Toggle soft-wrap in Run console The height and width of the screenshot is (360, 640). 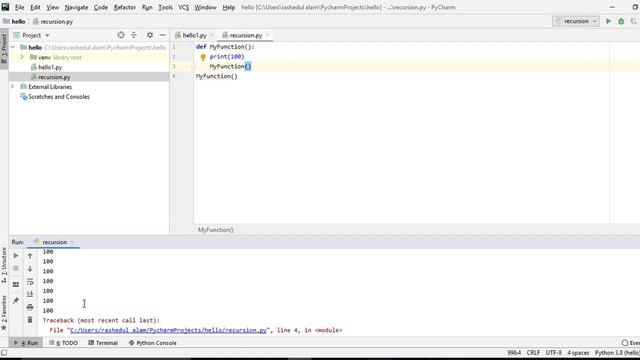pos(30,282)
